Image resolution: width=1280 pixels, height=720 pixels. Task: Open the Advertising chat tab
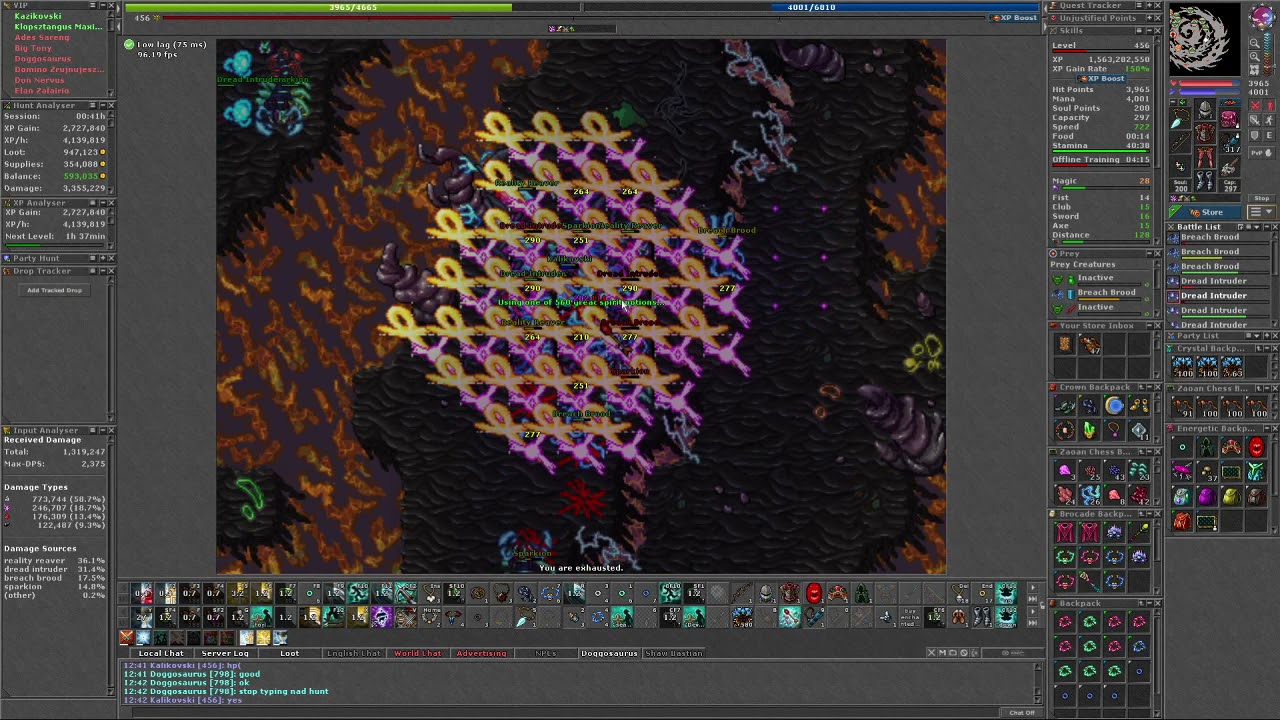tap(482, 653)
